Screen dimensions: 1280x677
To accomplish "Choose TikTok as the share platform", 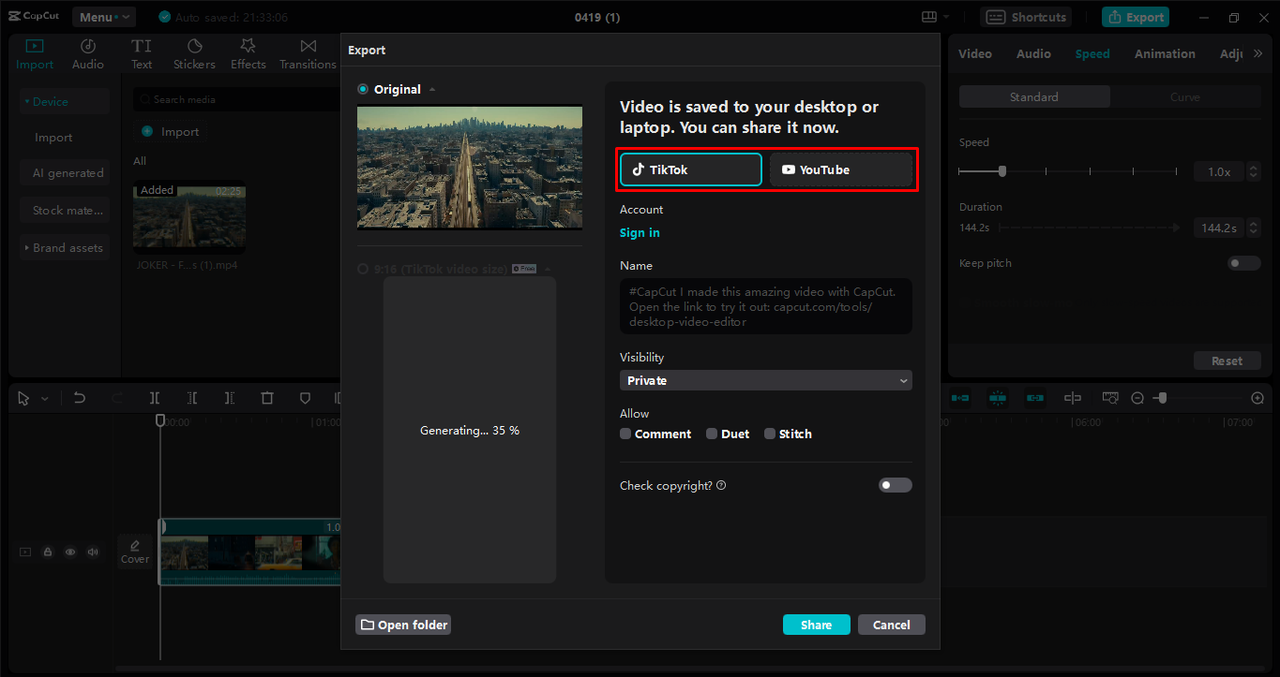I will [x=691, y=170].
